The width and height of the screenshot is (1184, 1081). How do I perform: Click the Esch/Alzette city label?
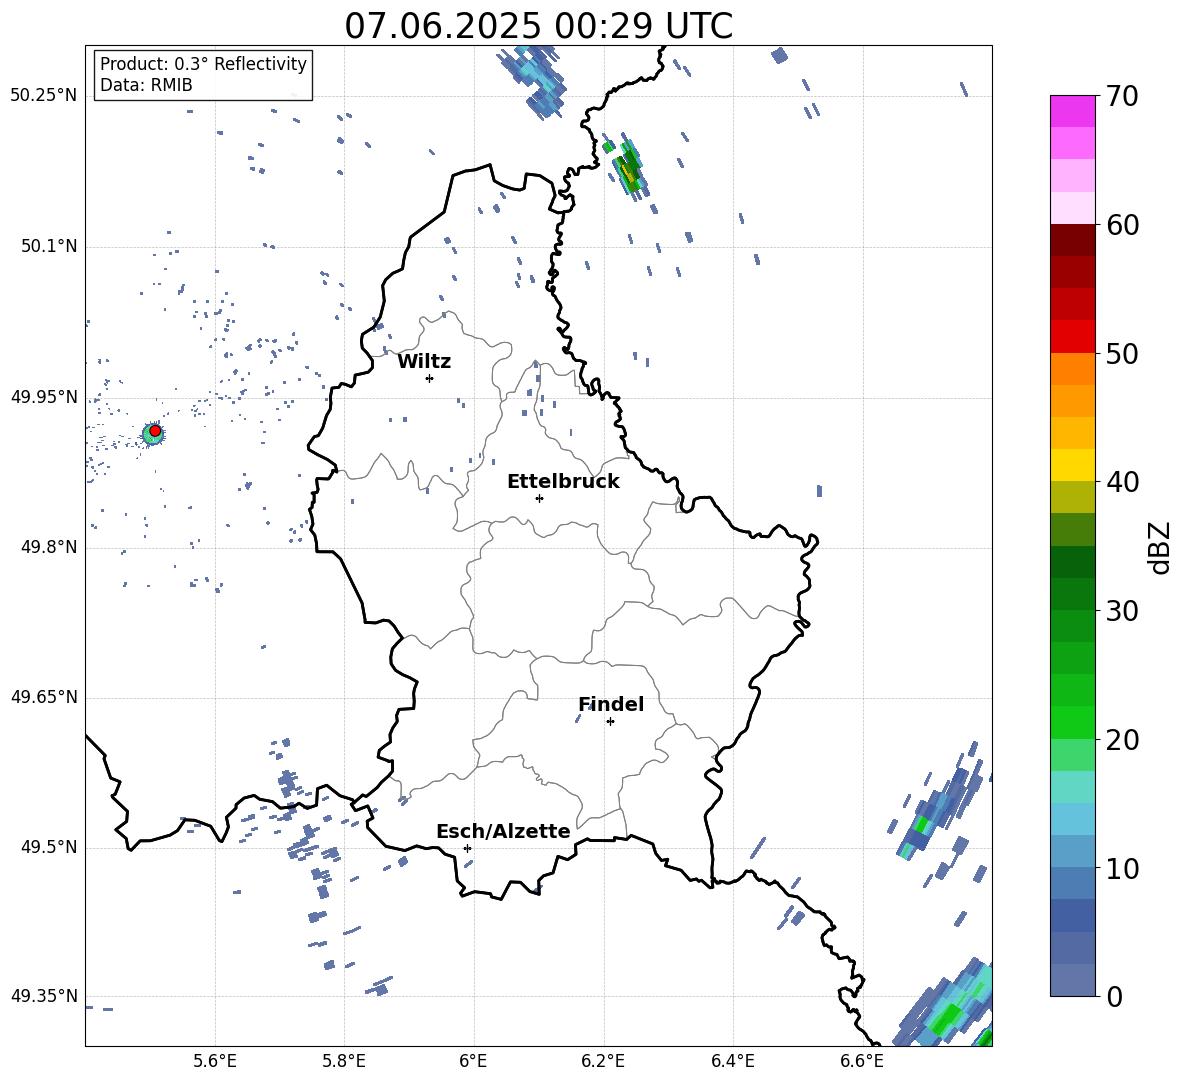click(503, 831)
